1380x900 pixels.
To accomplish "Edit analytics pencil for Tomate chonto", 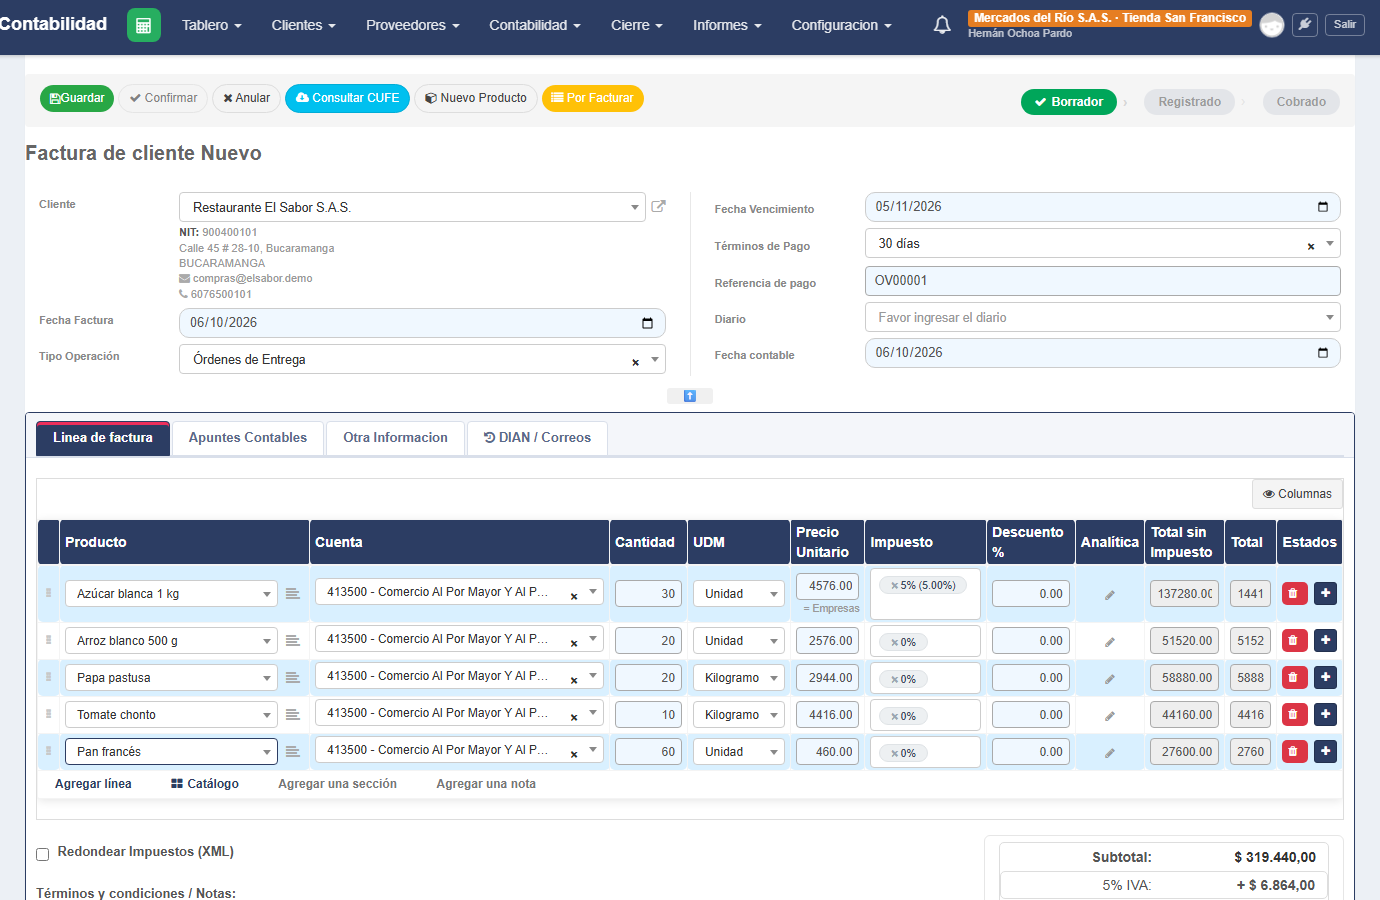I will tap(1110, 716).
